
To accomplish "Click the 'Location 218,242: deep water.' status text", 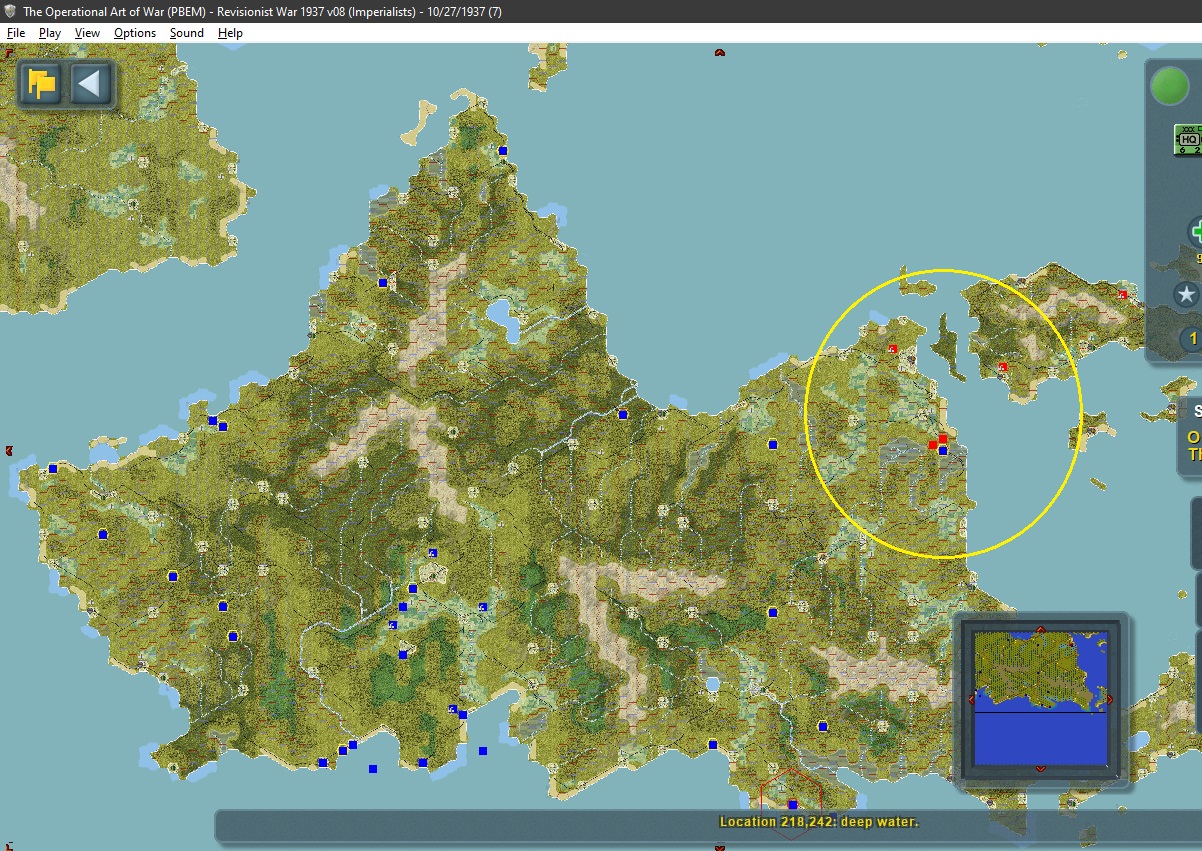I will (x=818, y=822).
